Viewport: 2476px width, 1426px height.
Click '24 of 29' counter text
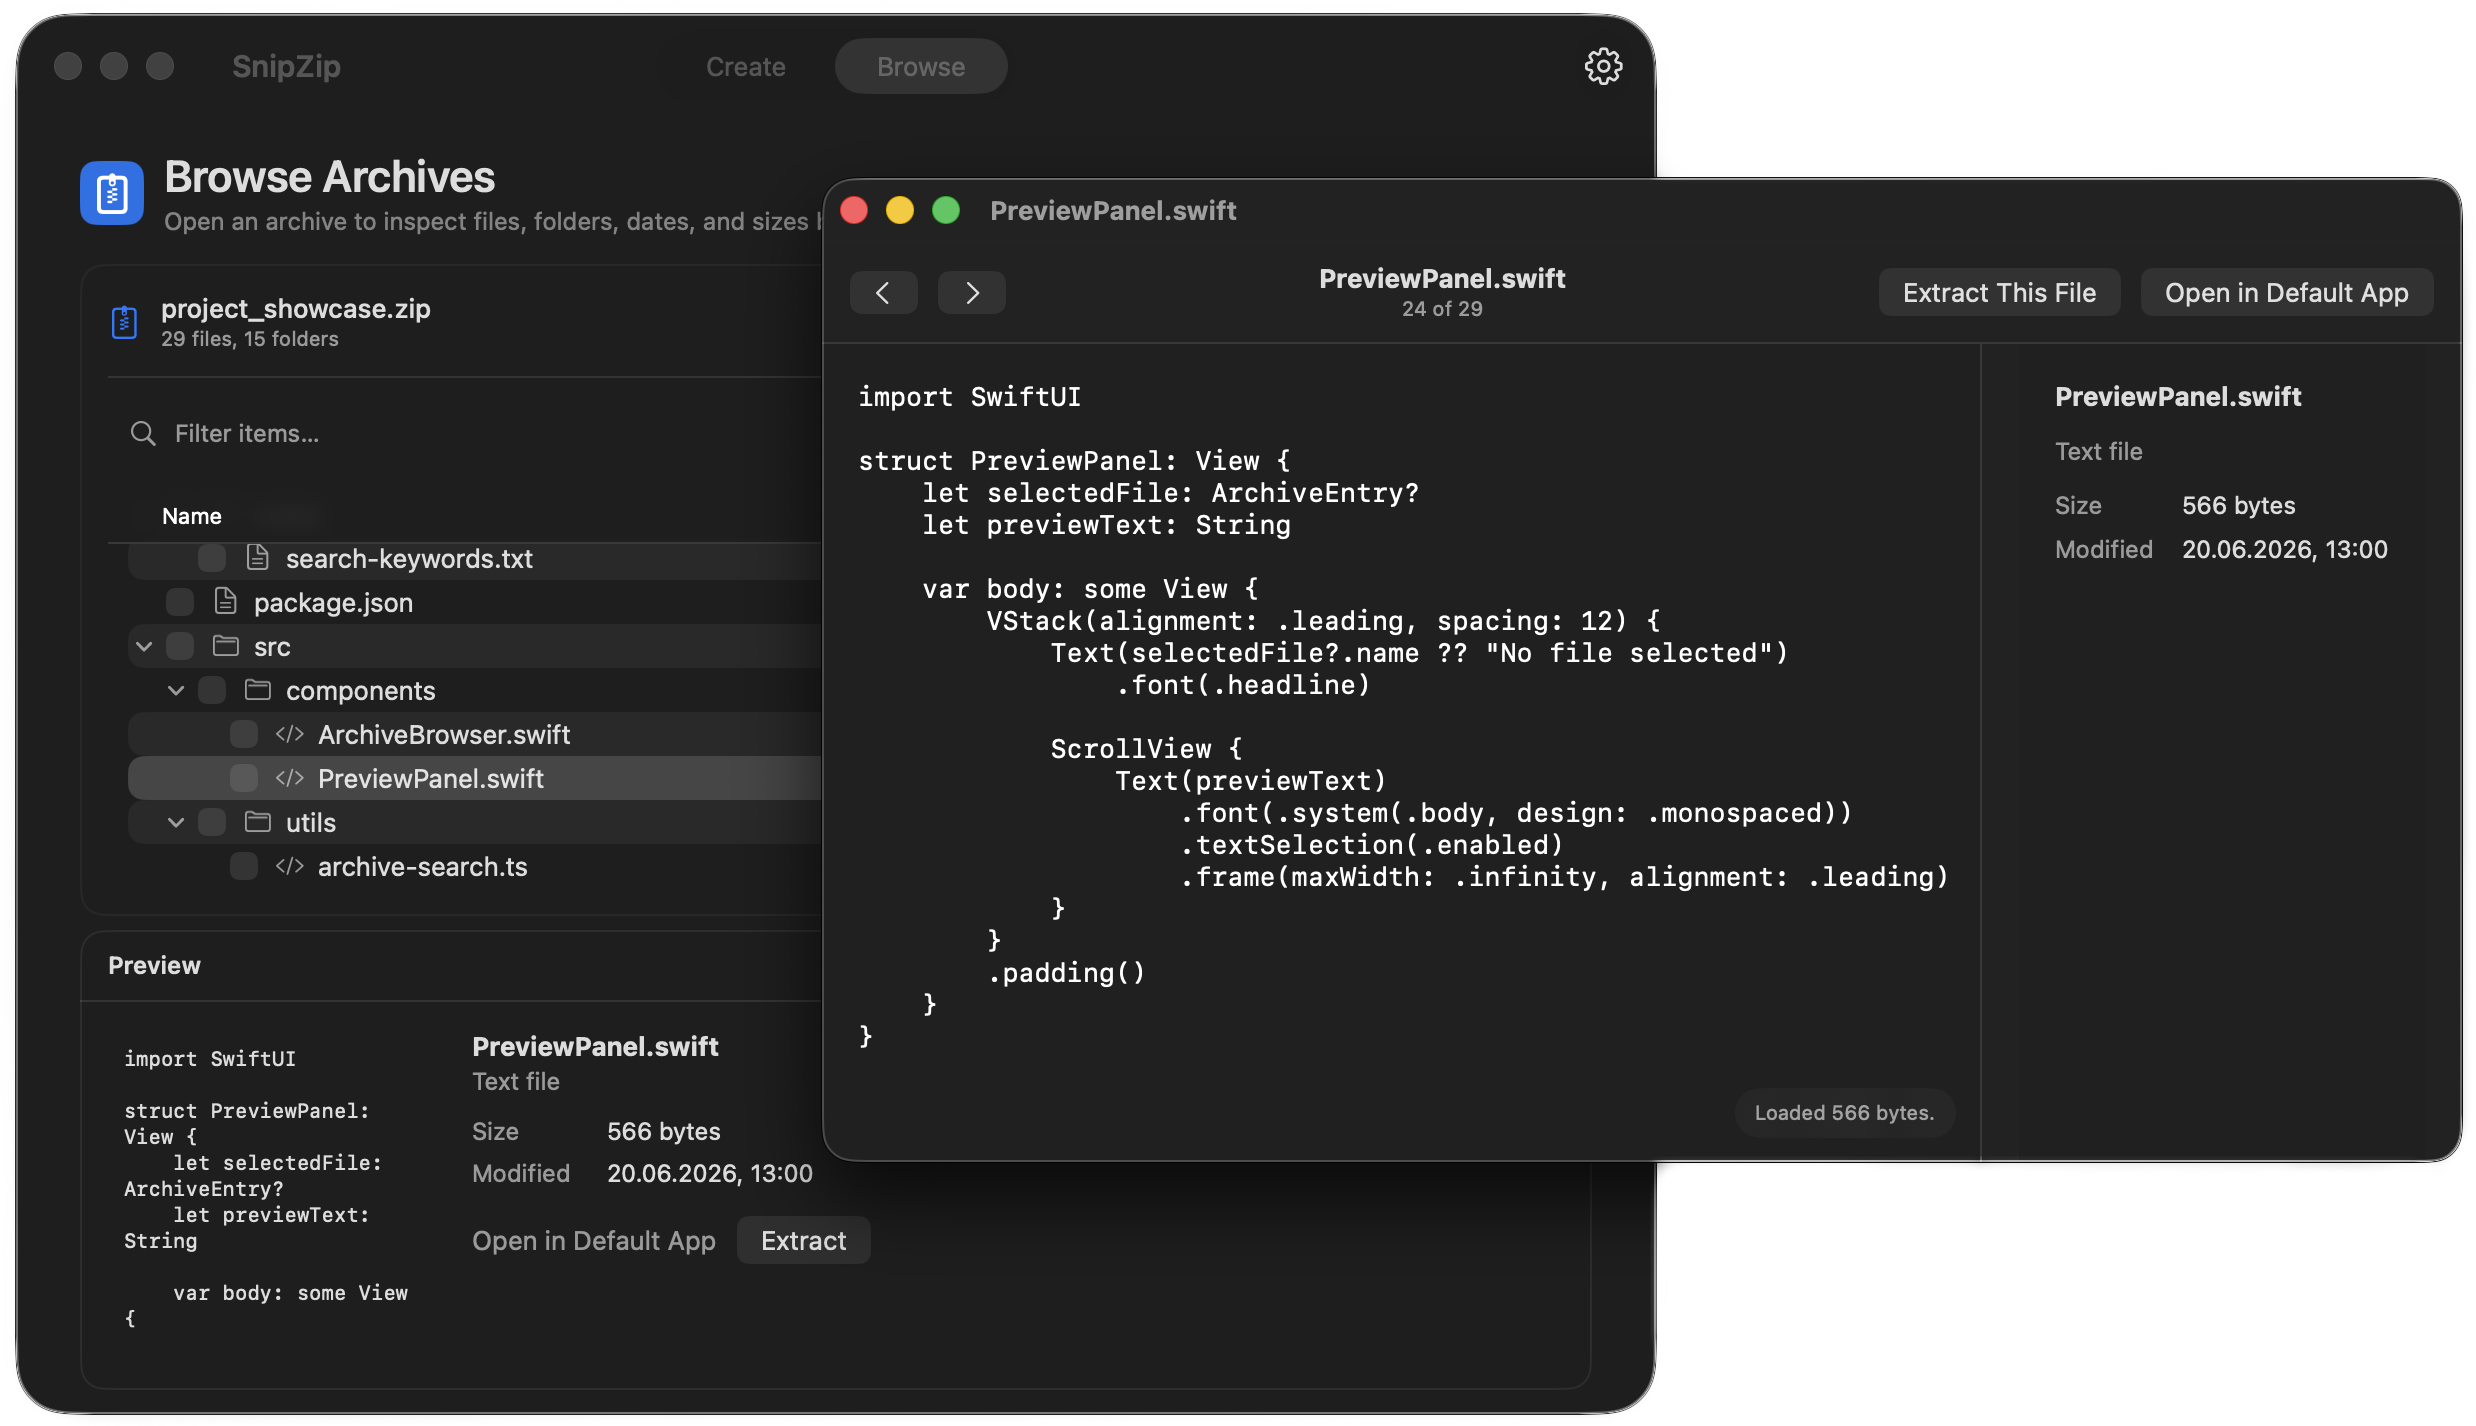point(1442,308)
